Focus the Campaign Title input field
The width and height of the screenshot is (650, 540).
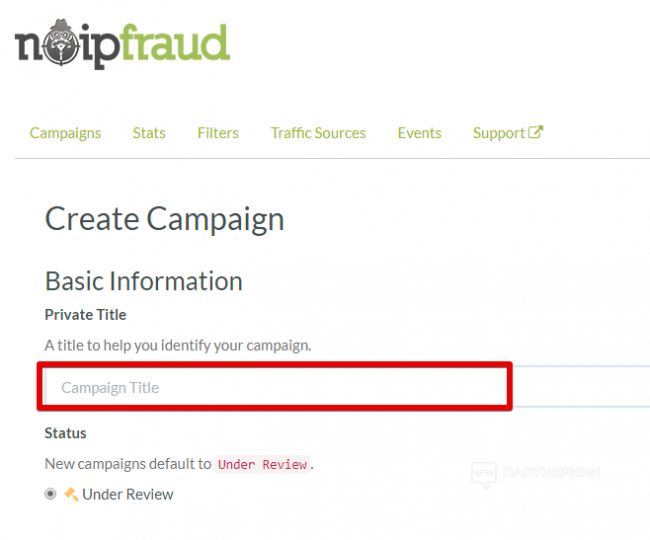point(275,387)
